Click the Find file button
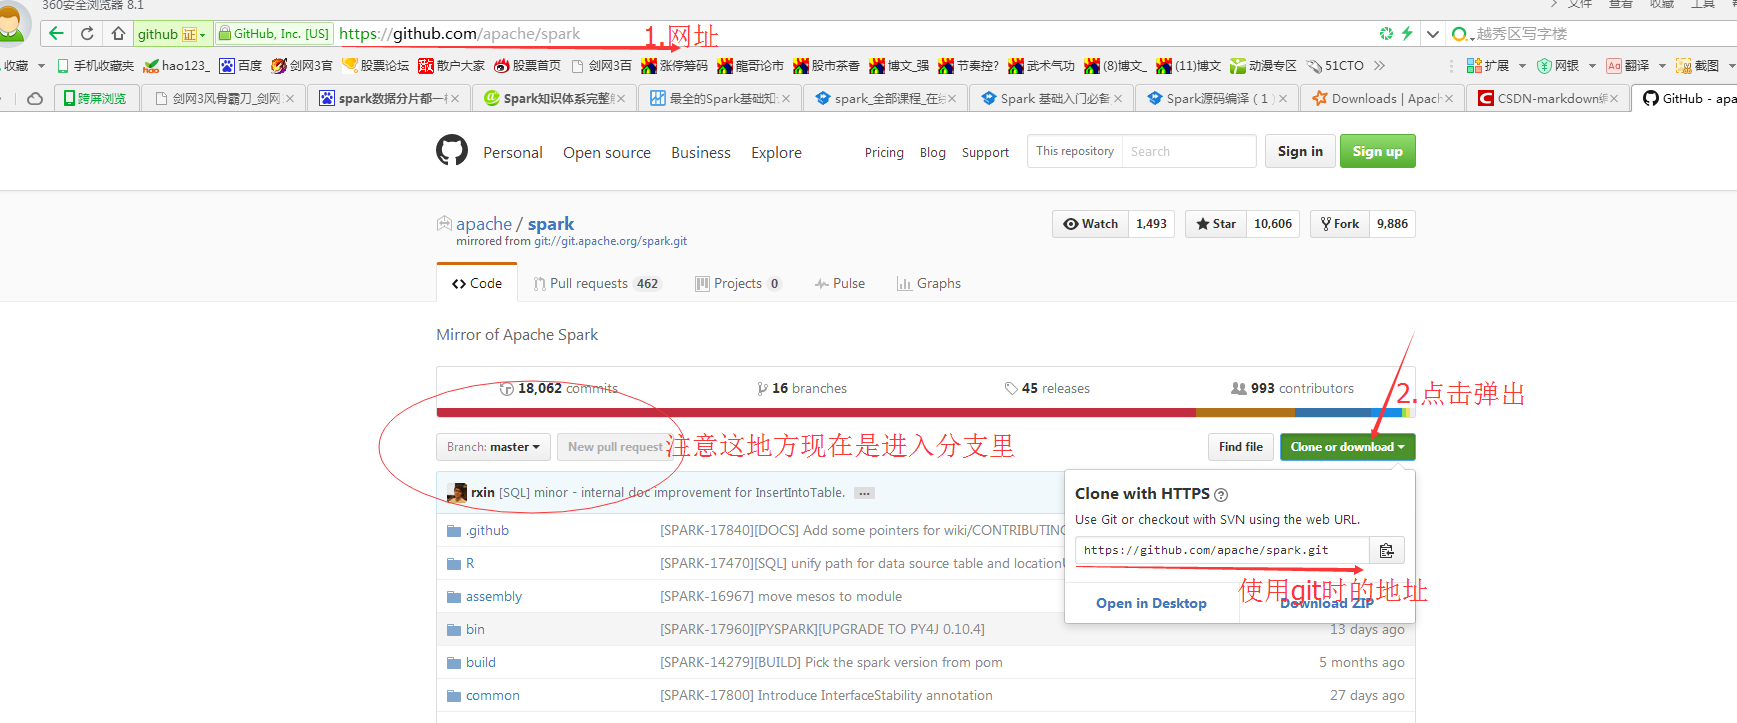This screenshot has width=1737, height=723. point(1241,447)
